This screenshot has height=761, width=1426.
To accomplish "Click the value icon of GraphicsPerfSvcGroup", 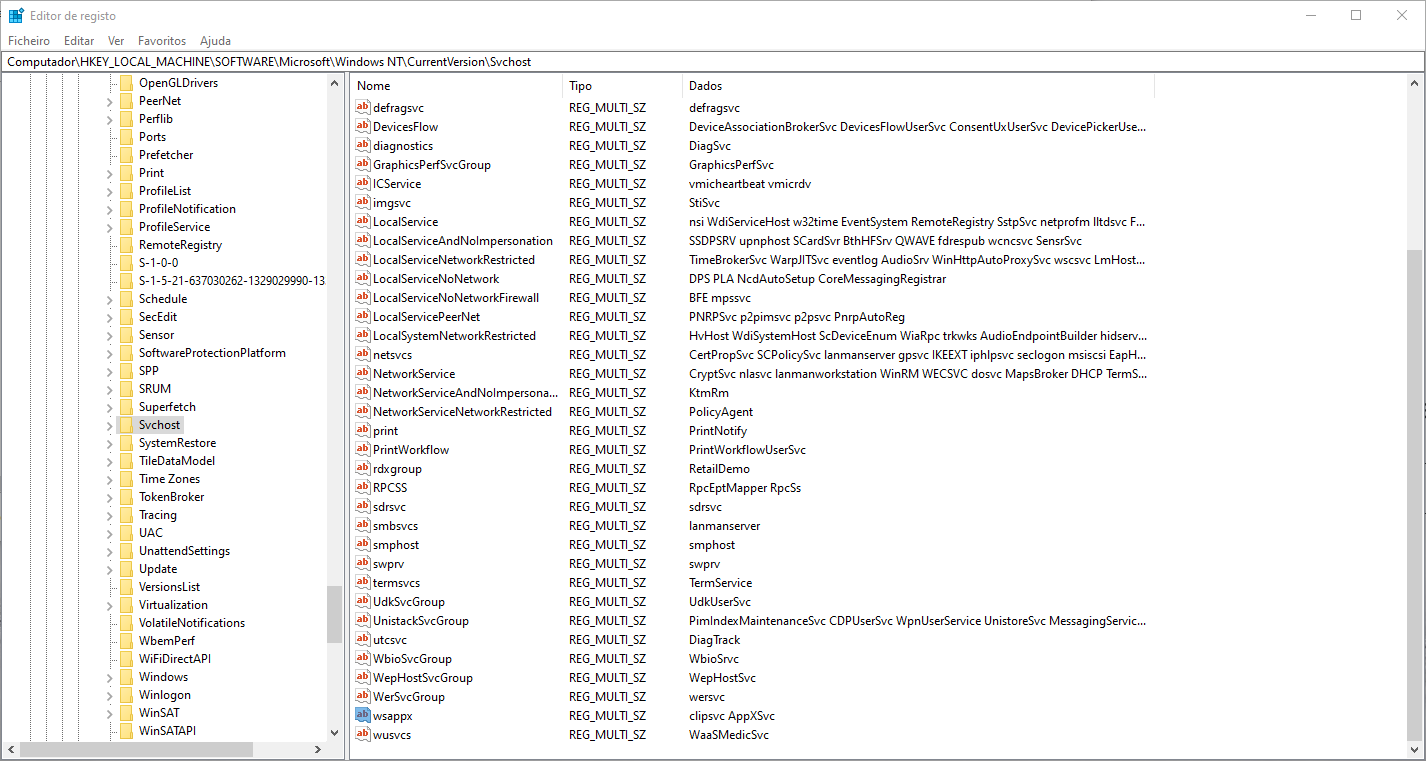I will click(363, 165).
